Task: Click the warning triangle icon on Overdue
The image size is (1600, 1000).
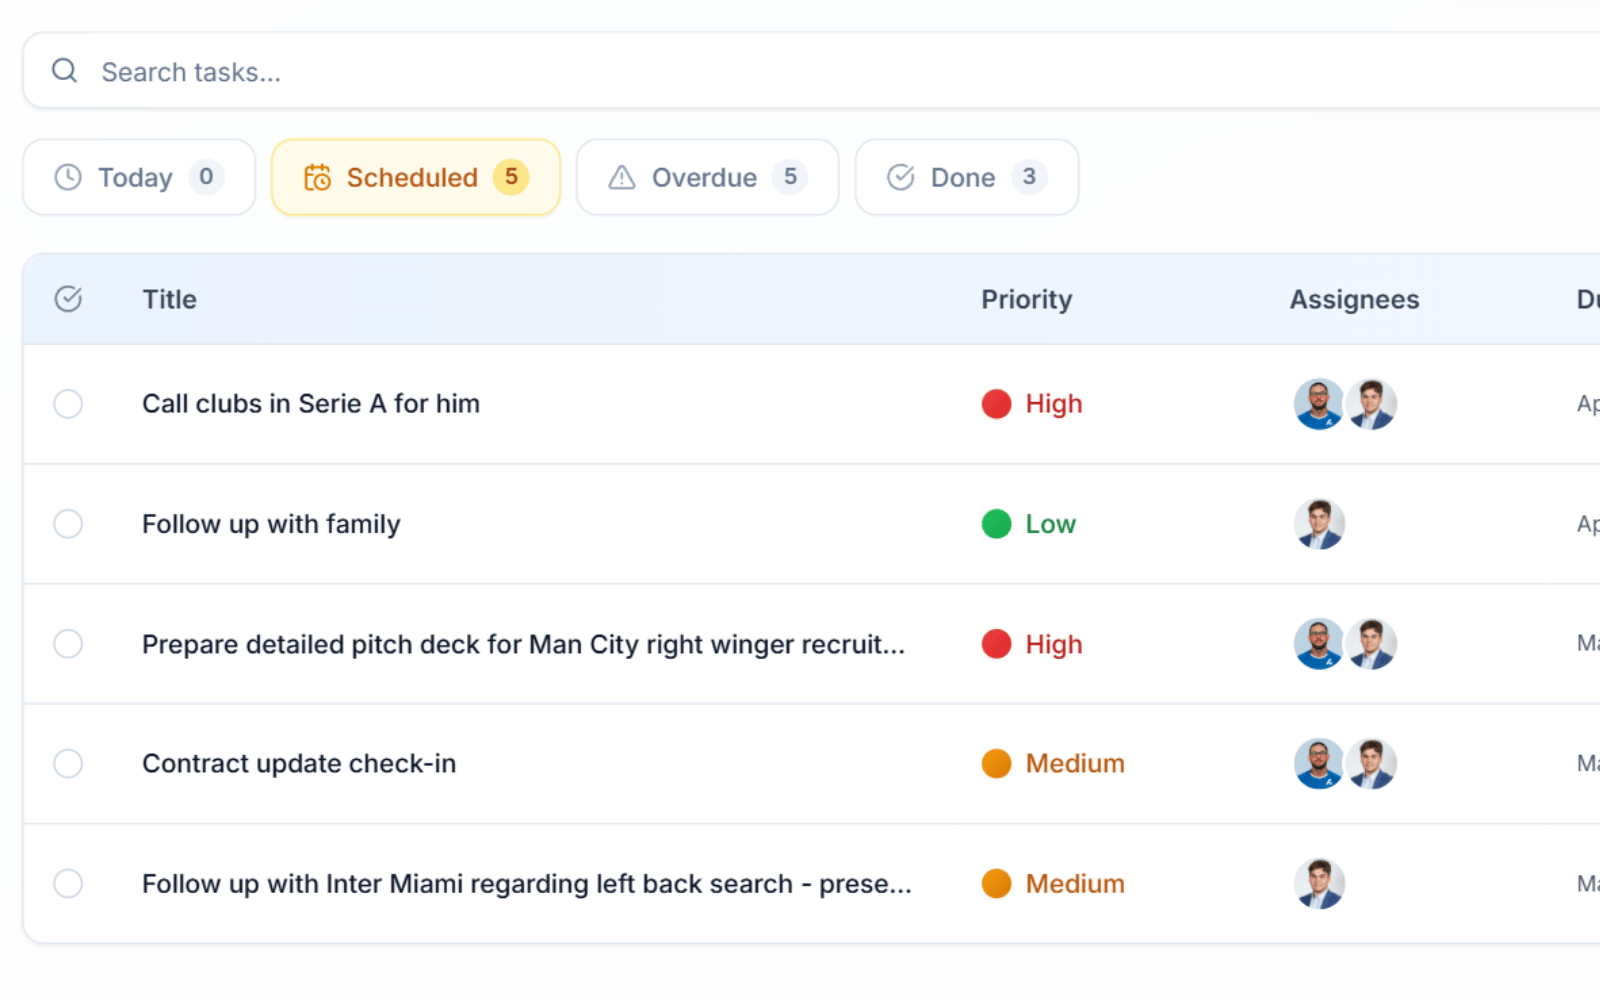Action: (x=622, y=177)
